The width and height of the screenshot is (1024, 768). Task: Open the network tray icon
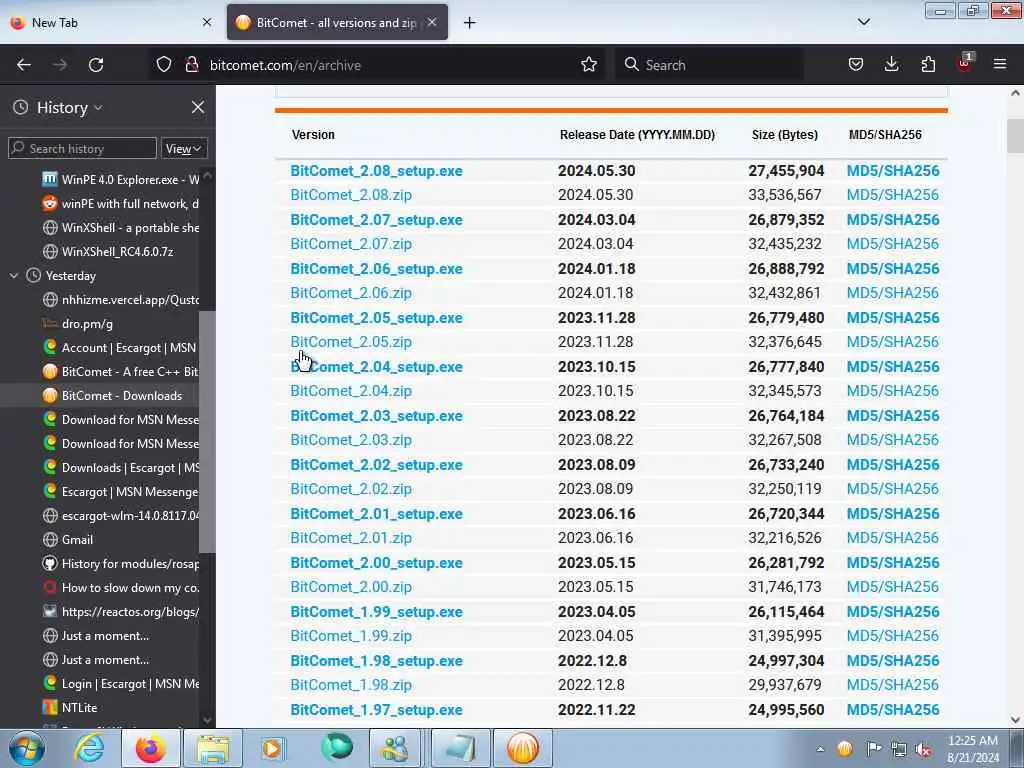899,750
